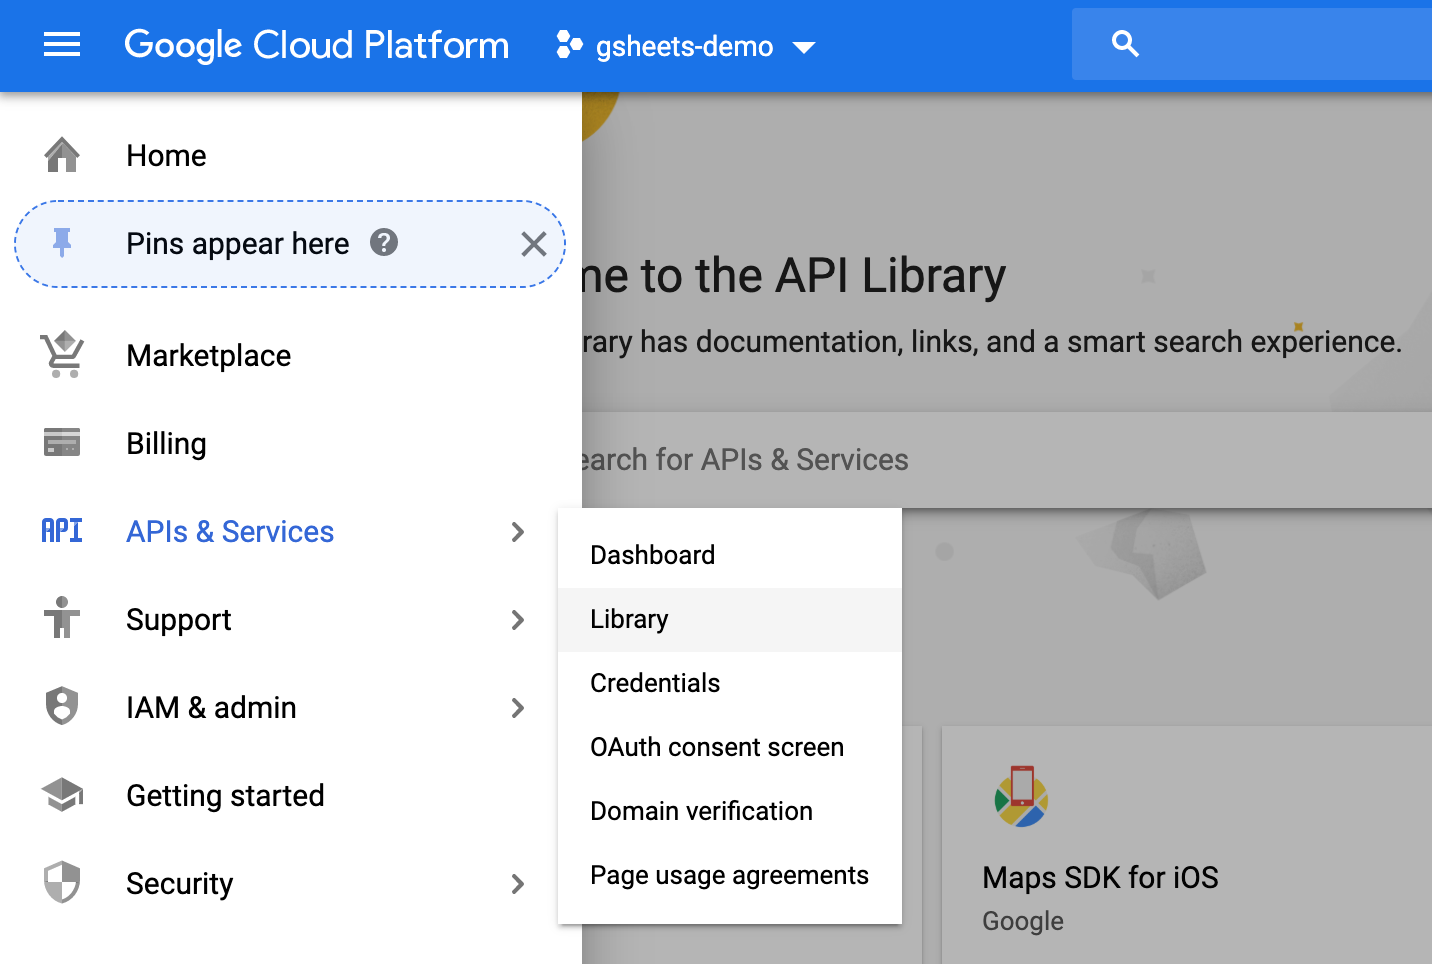Dismiss the Pins appear here banner

pyautogui.click(x=533, y=243)
